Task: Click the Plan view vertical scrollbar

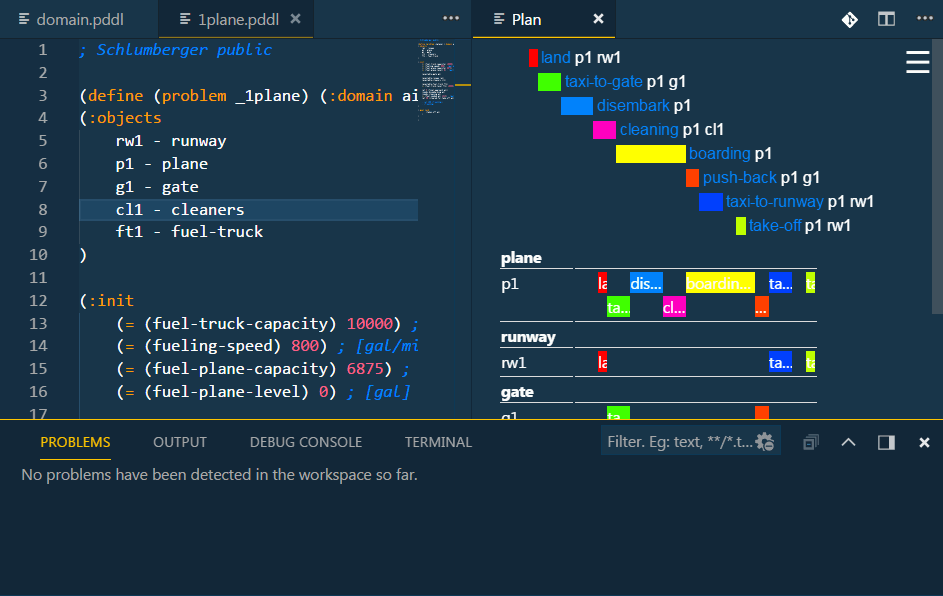Action: (x=937, y=177)
